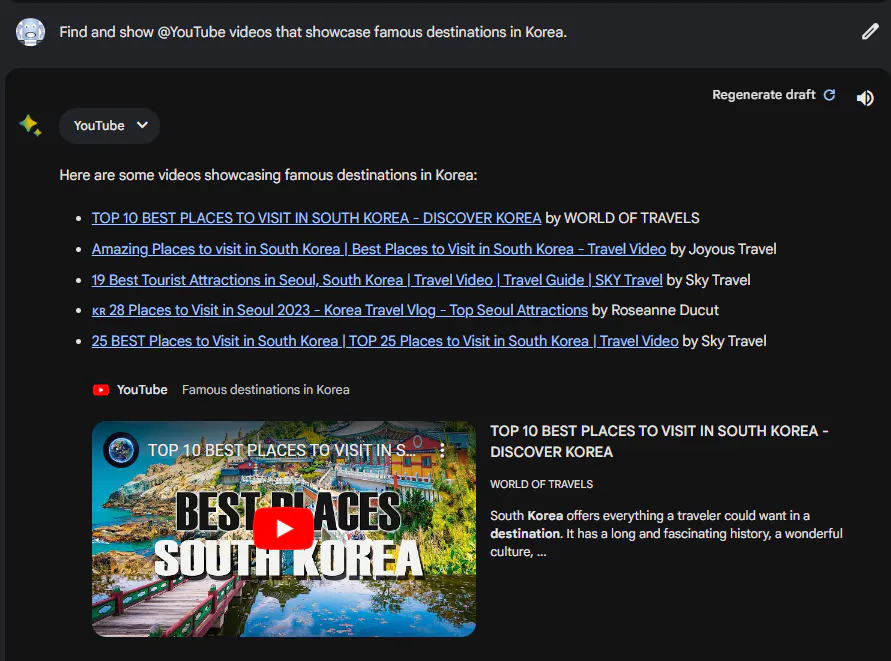Open 28 Places to Visit in Seoul 2023 link
Image resolution: width=891 pixels, height=661 pixels.
[340, 310]
